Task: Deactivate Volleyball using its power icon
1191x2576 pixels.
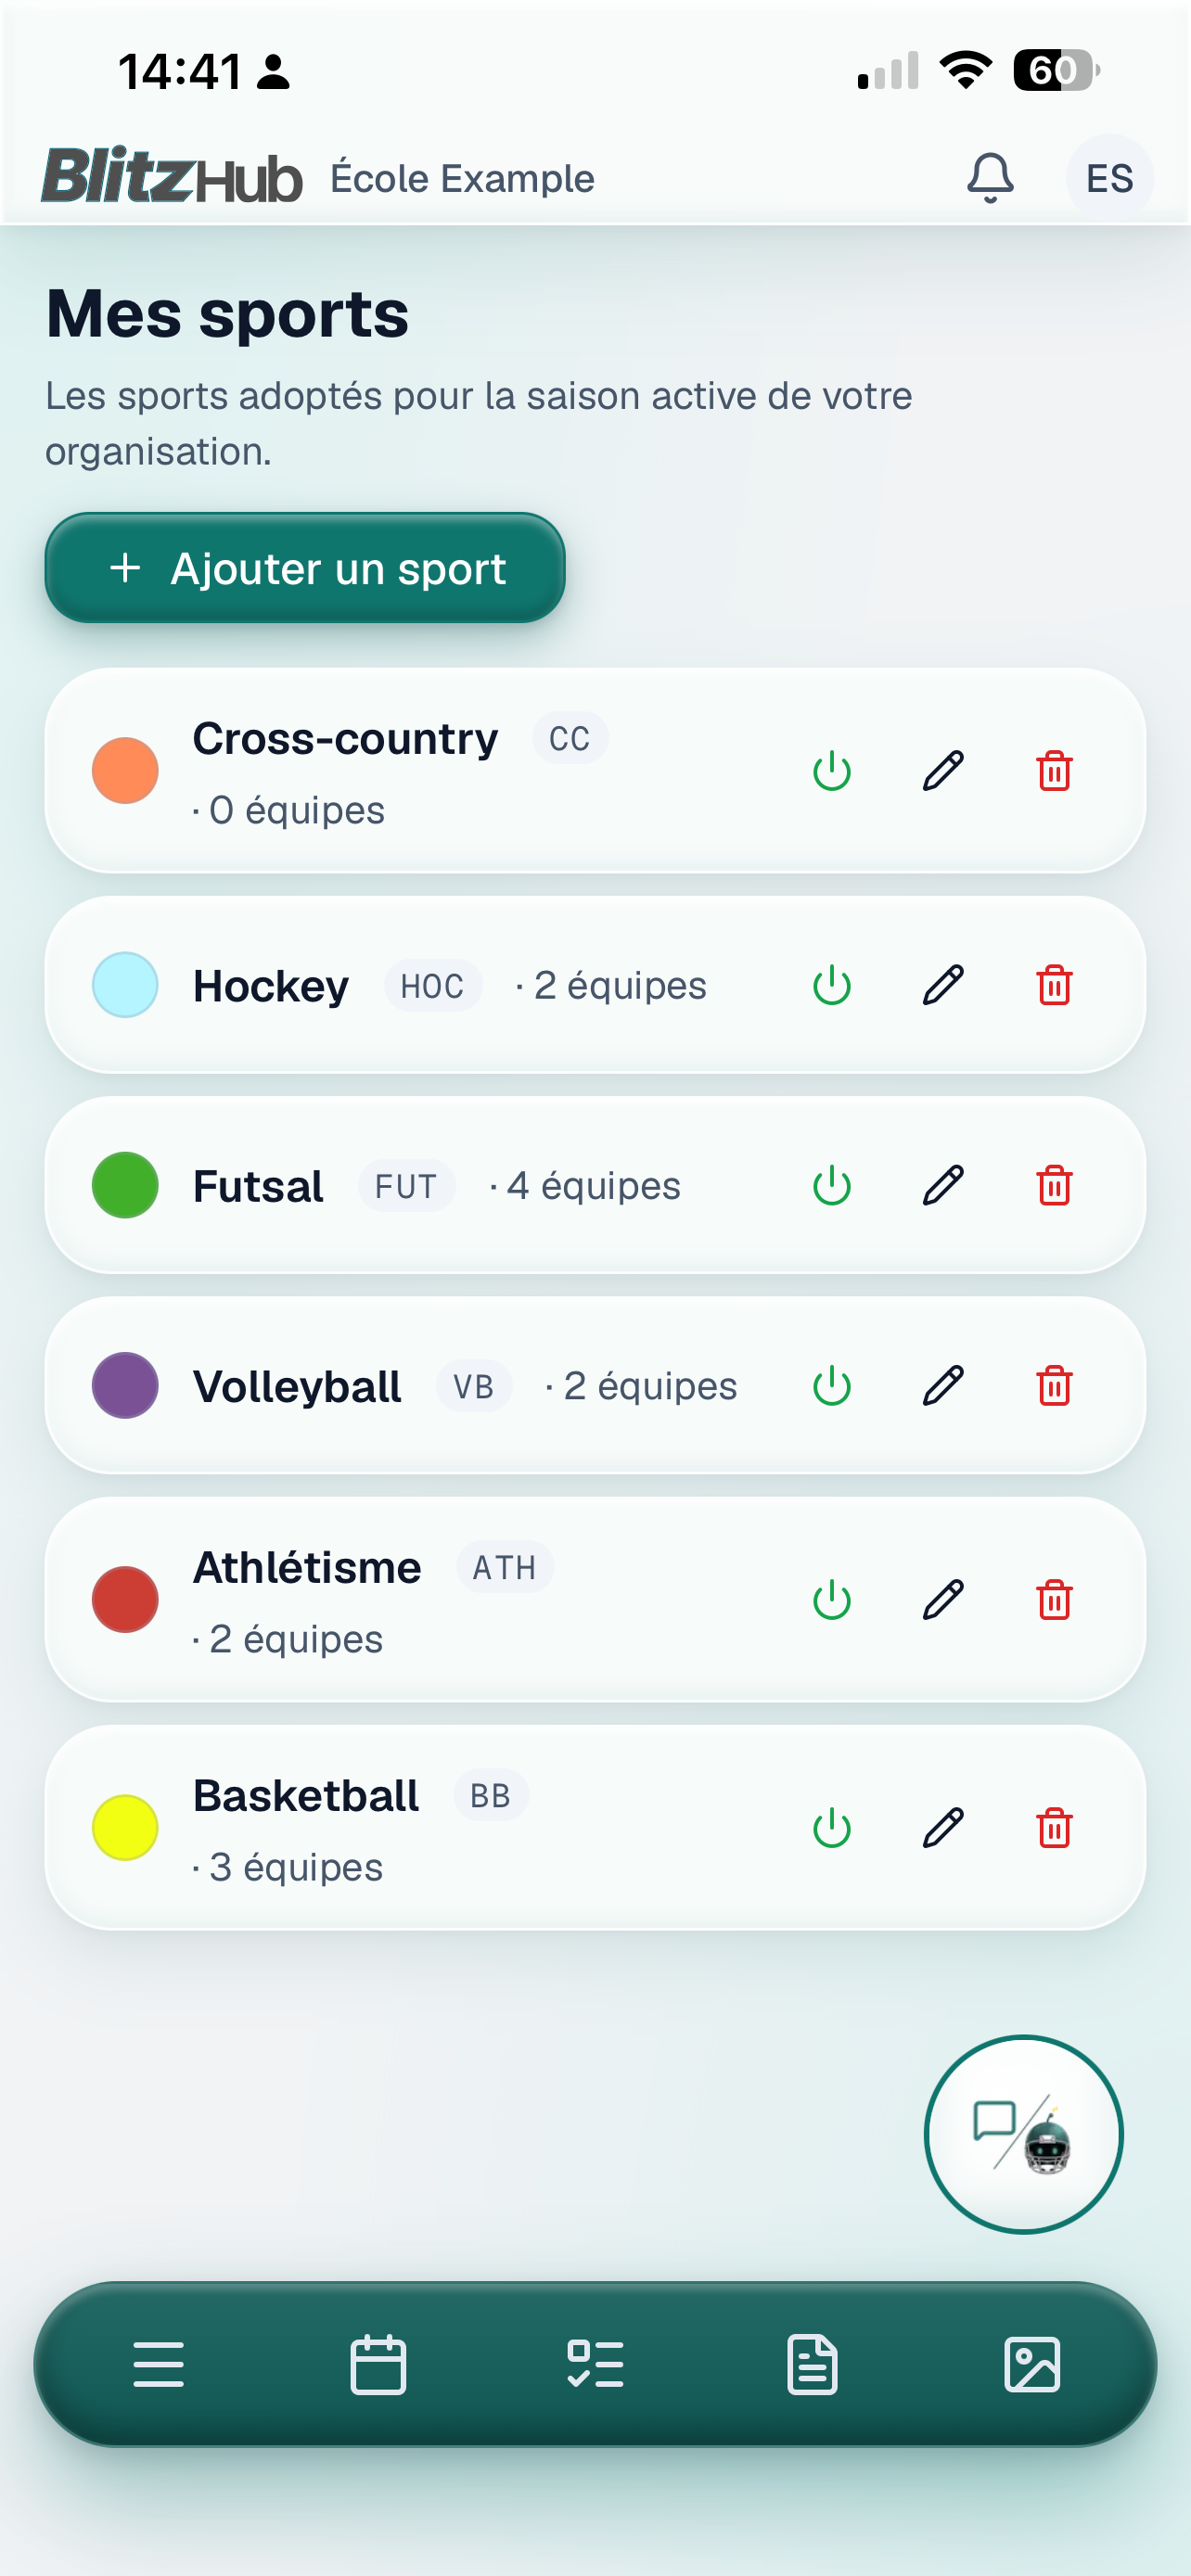Action: 832,1386
